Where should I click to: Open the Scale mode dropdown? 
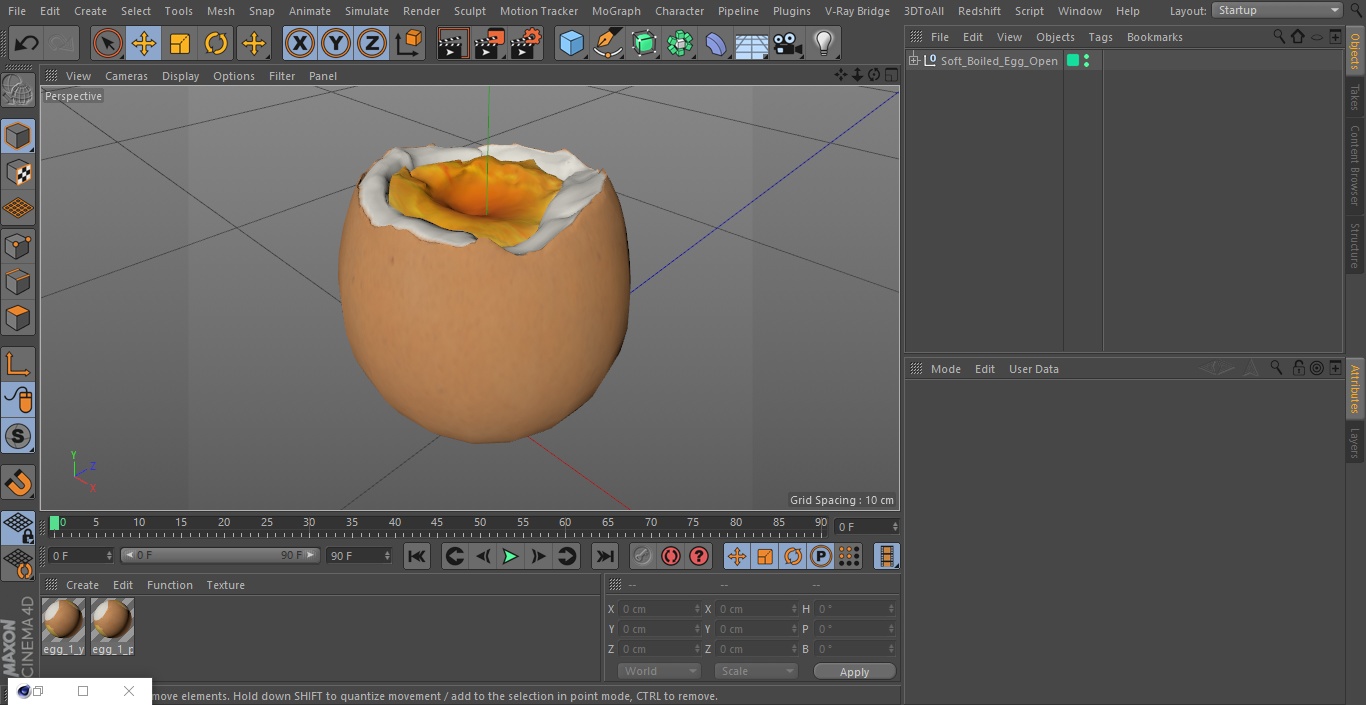tap(756, 671)
